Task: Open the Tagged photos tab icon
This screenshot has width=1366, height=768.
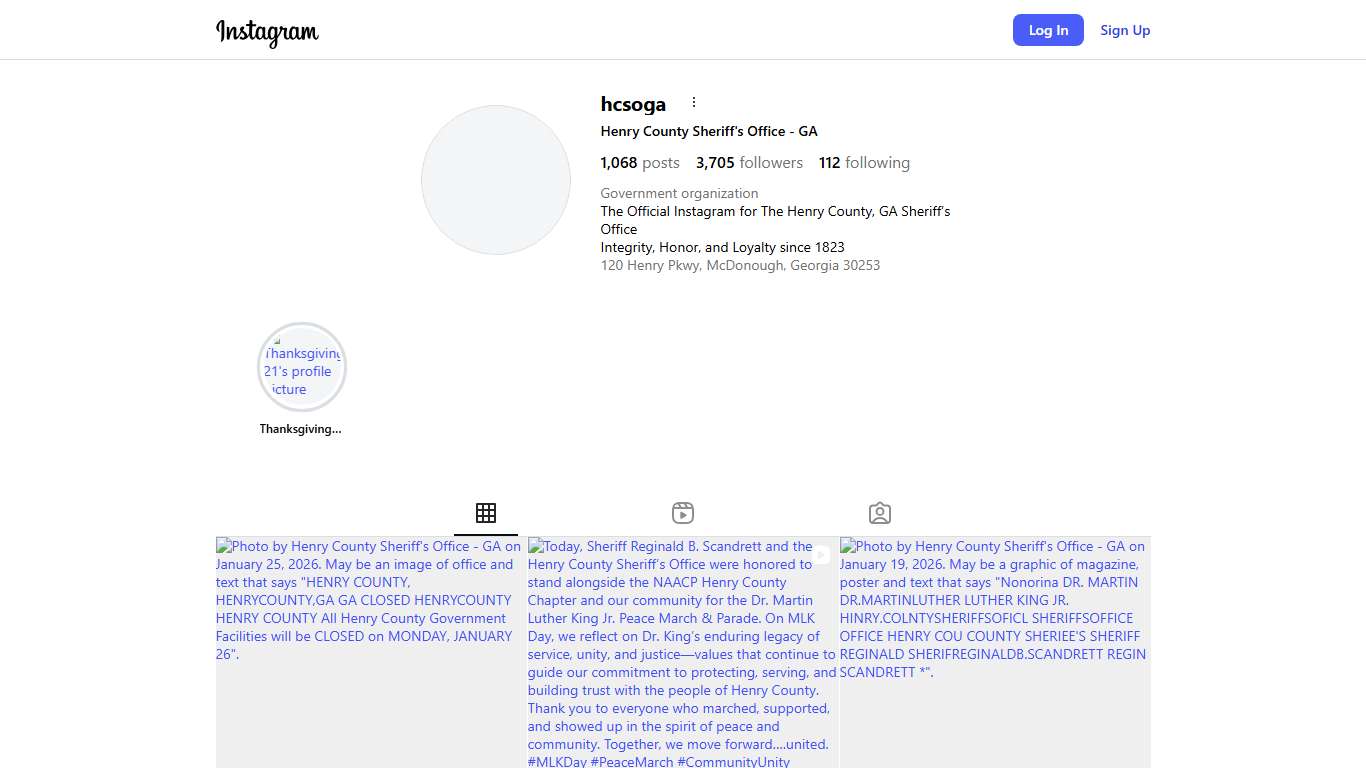Action: point(880,513)
